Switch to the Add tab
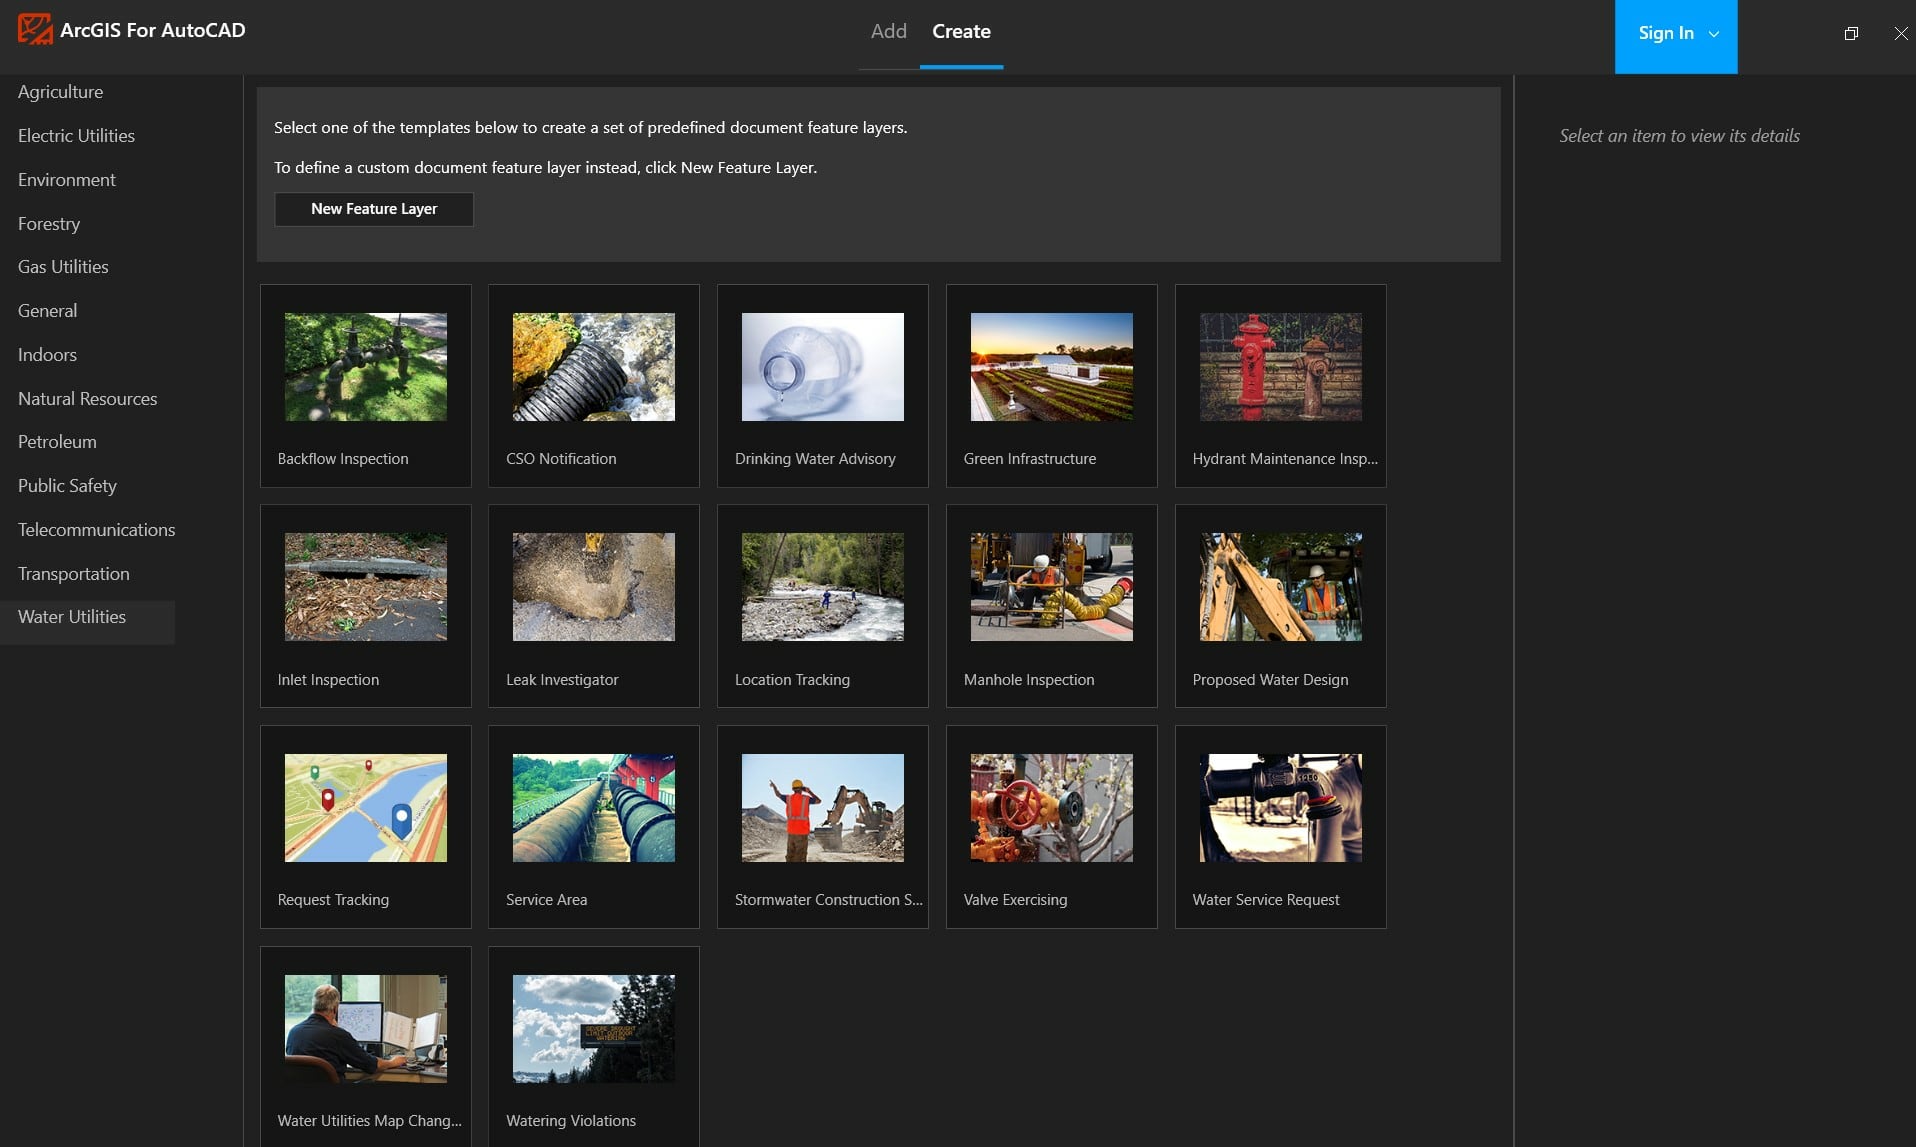 888,32
